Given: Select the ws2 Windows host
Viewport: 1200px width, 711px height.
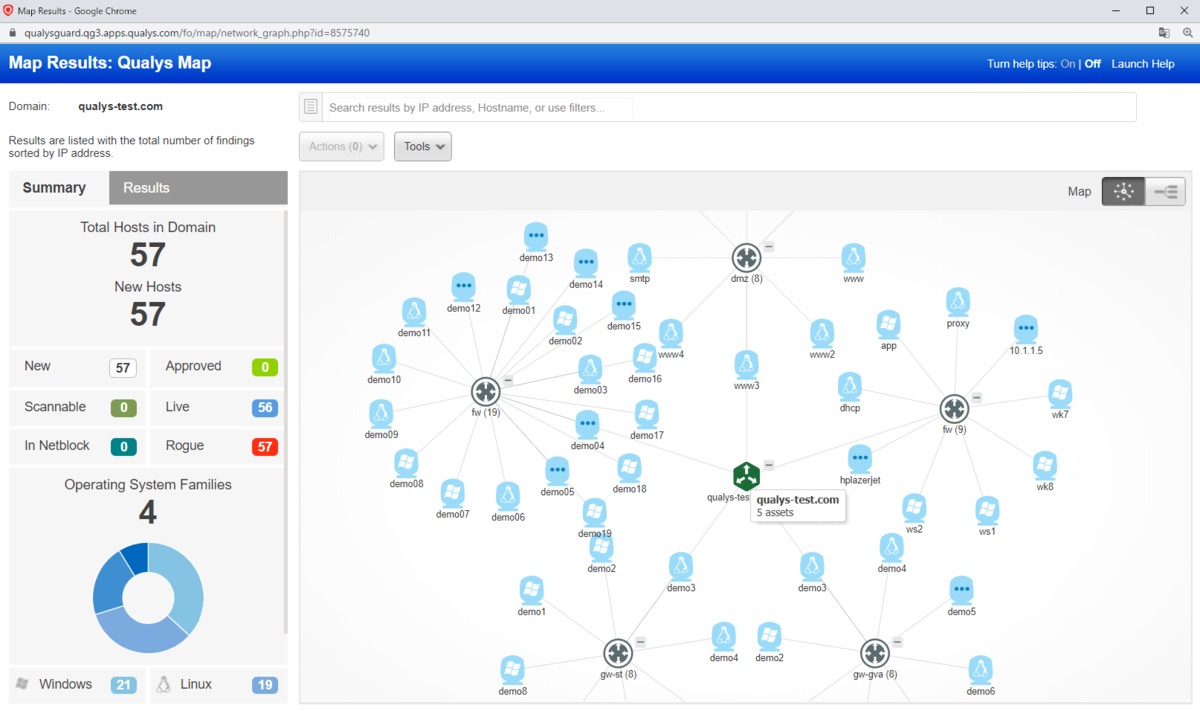Looking at the screenshot, I should 913,508.
